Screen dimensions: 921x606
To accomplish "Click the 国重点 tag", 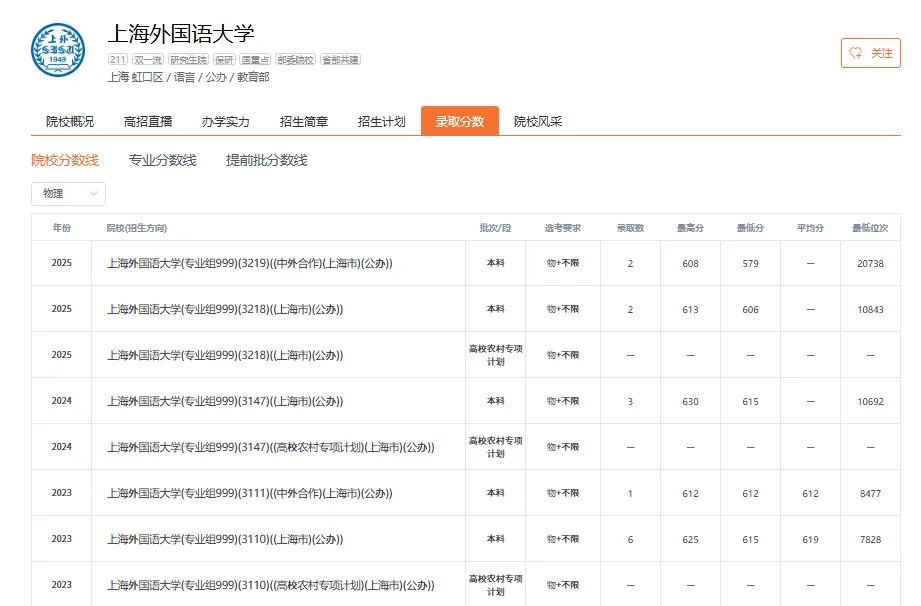I will [x=256, y=59].
